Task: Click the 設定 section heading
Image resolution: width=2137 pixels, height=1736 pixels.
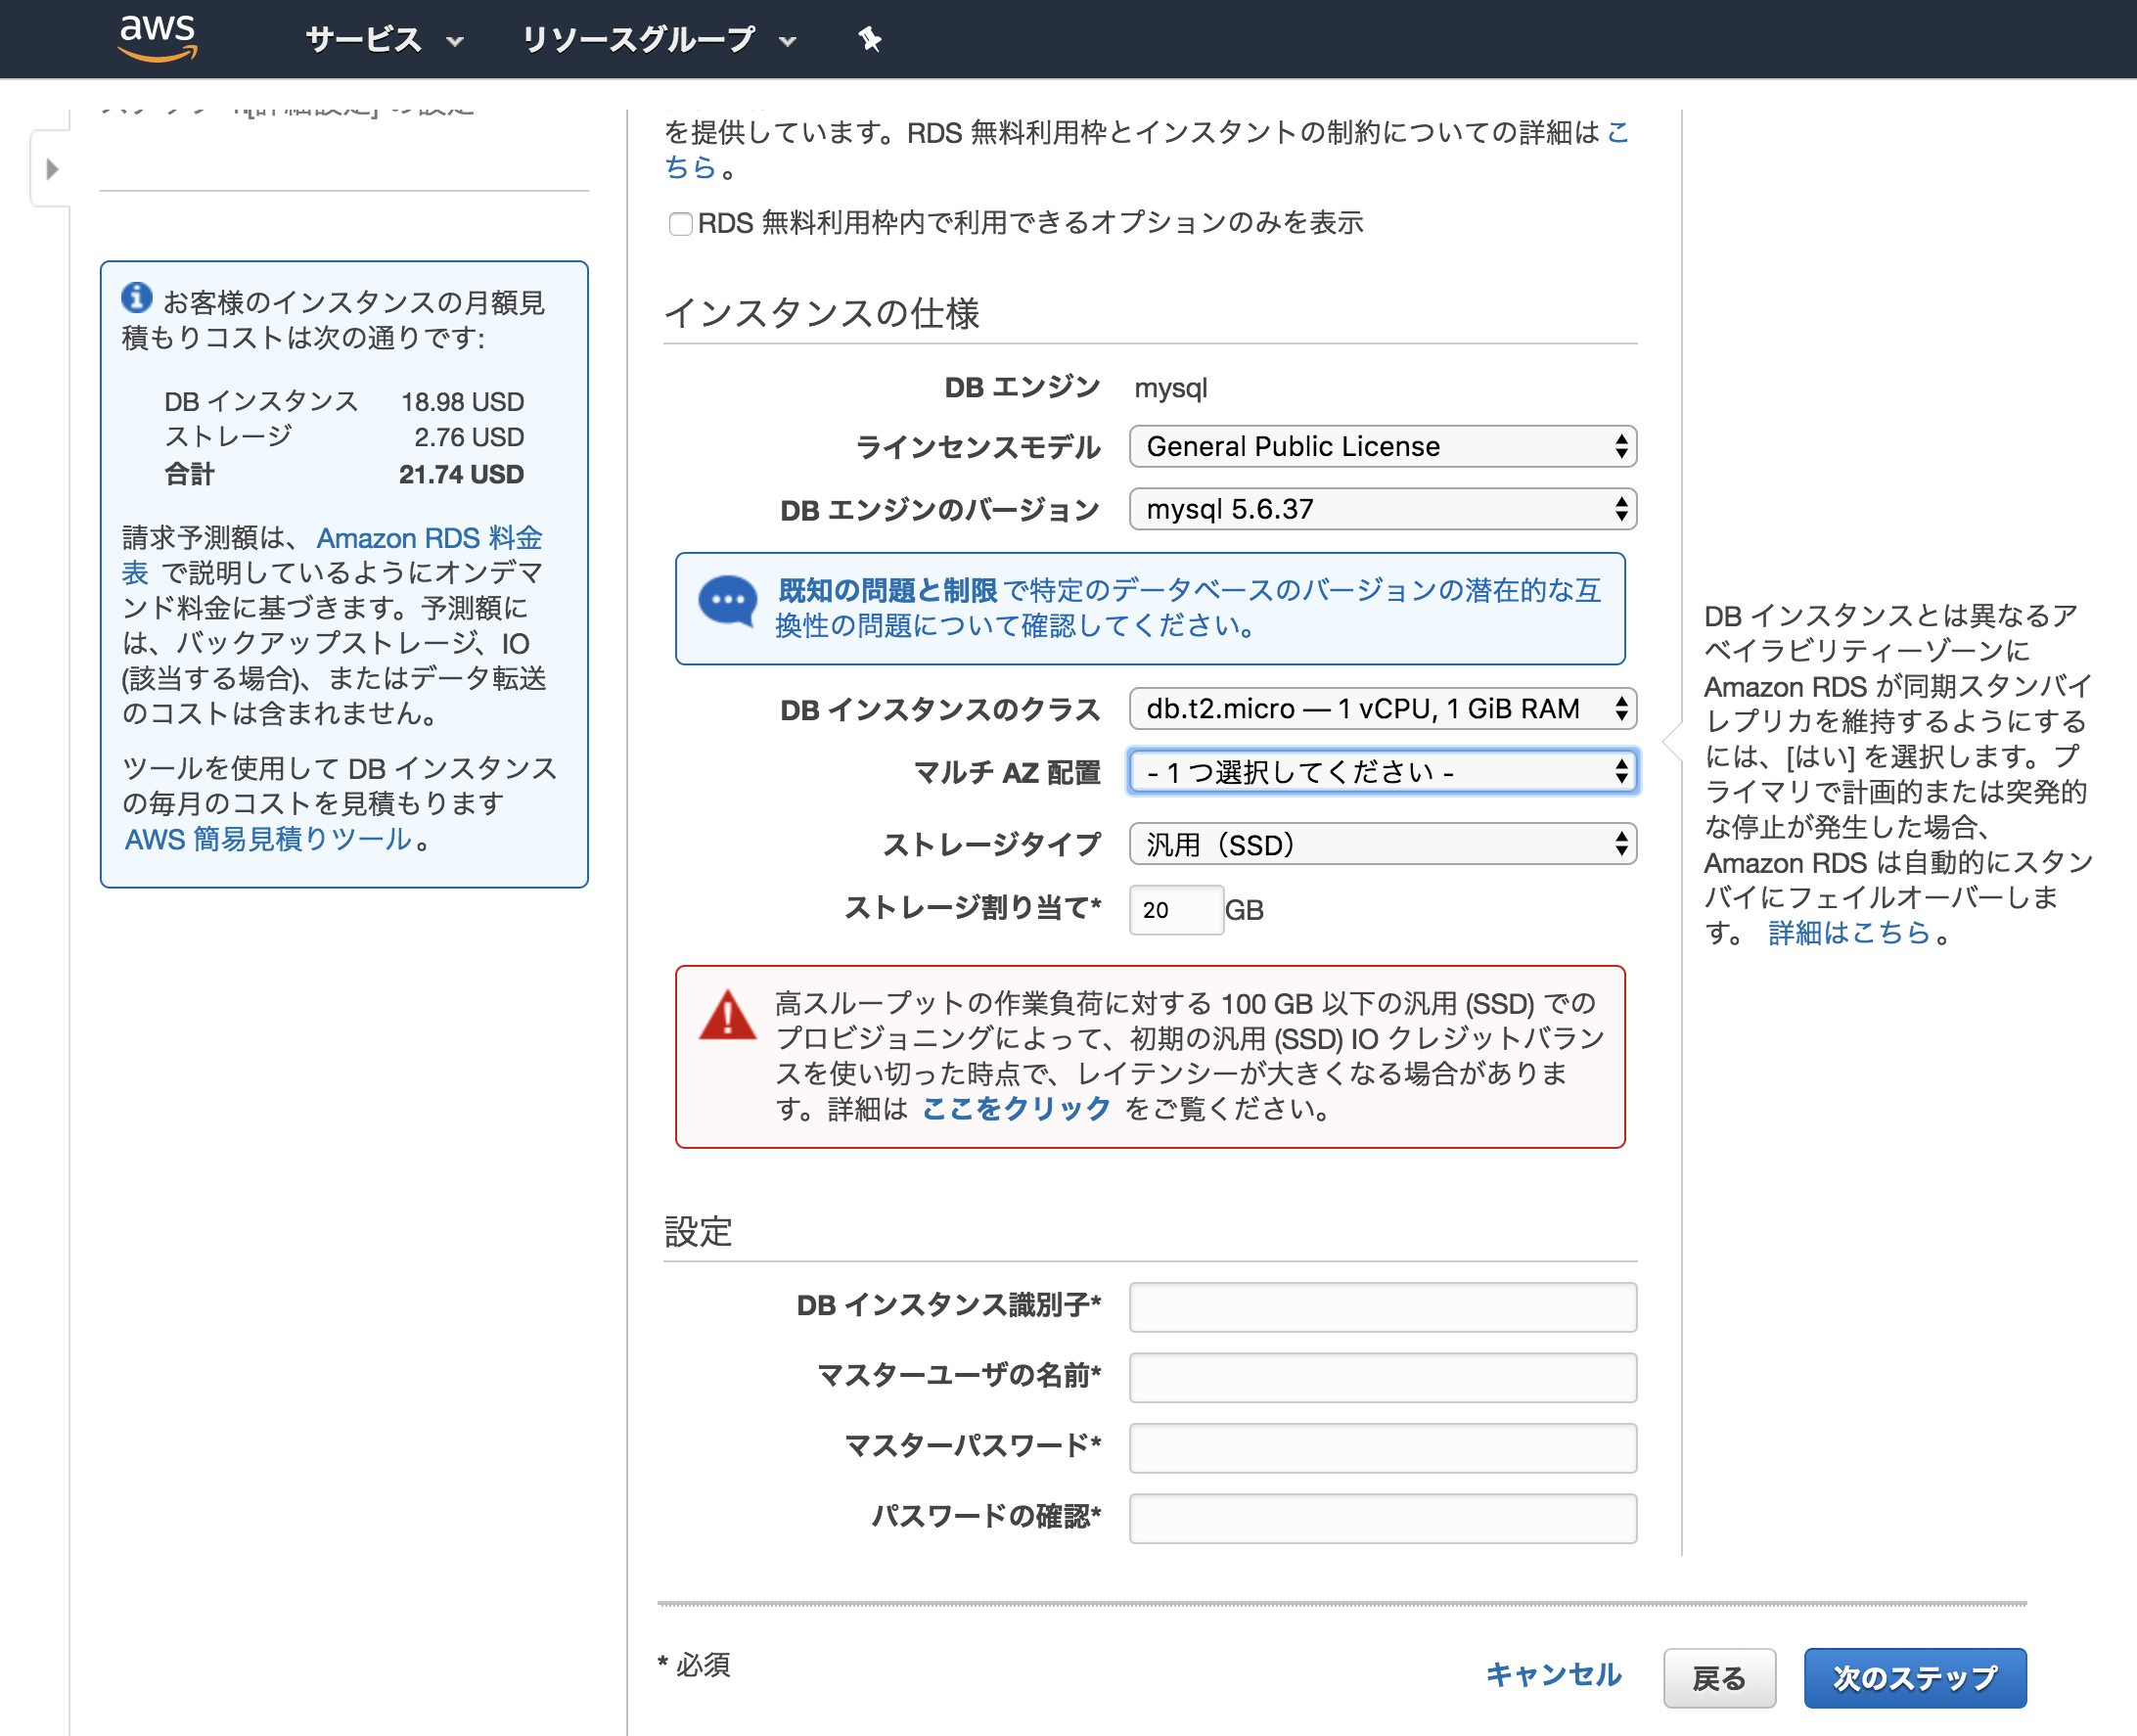Action: tap(698, 1231)
